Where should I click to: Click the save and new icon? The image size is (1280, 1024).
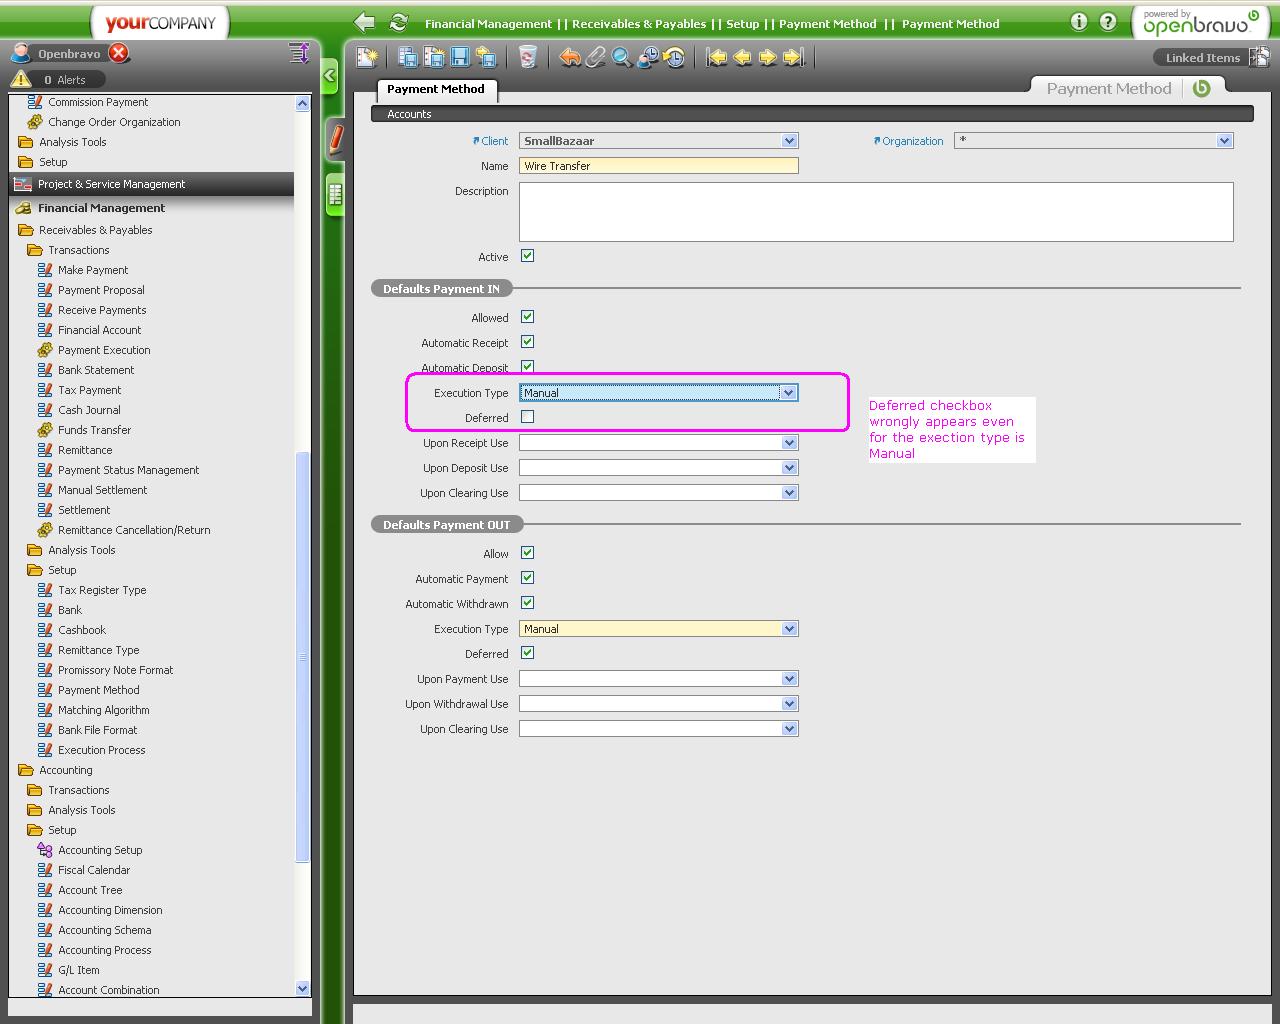coord(434,57)
